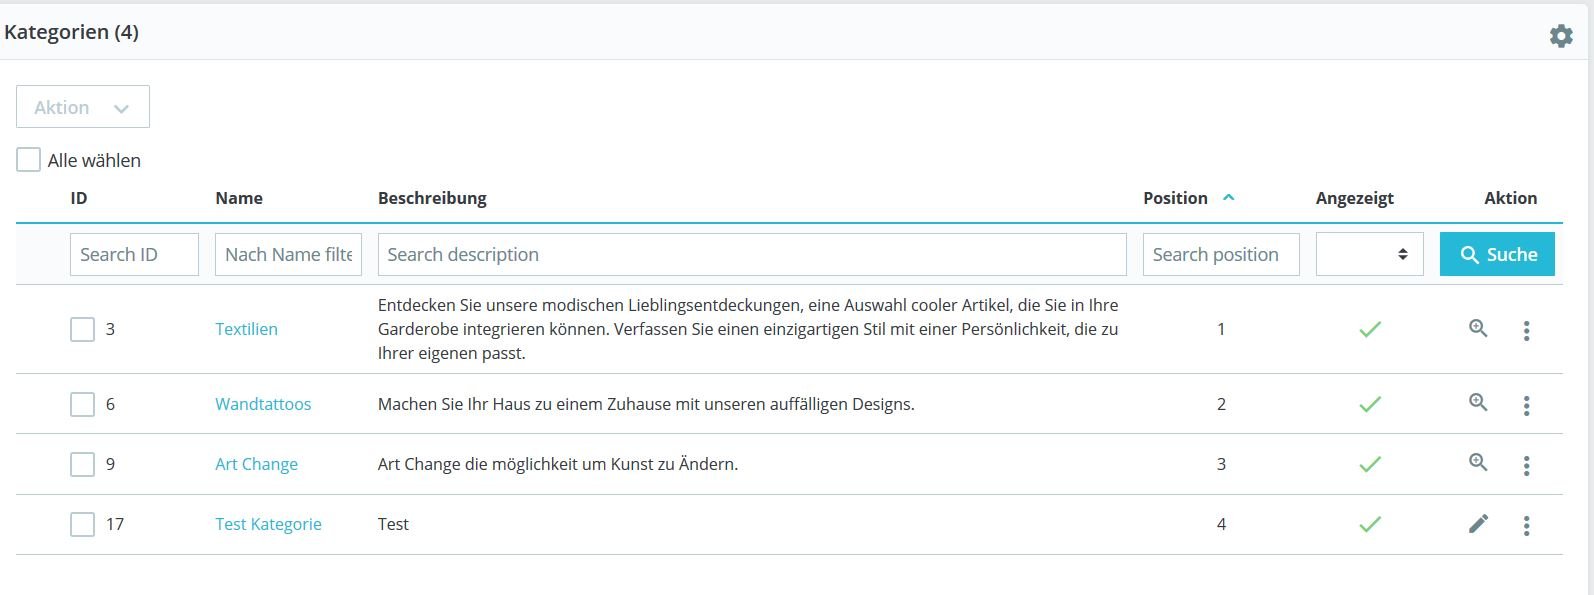Viewport: 1594px width, 595px height.
Task: Tick the checkbox for Test Kategorie row
Action: pyautogui.click(x=82, y=524)
